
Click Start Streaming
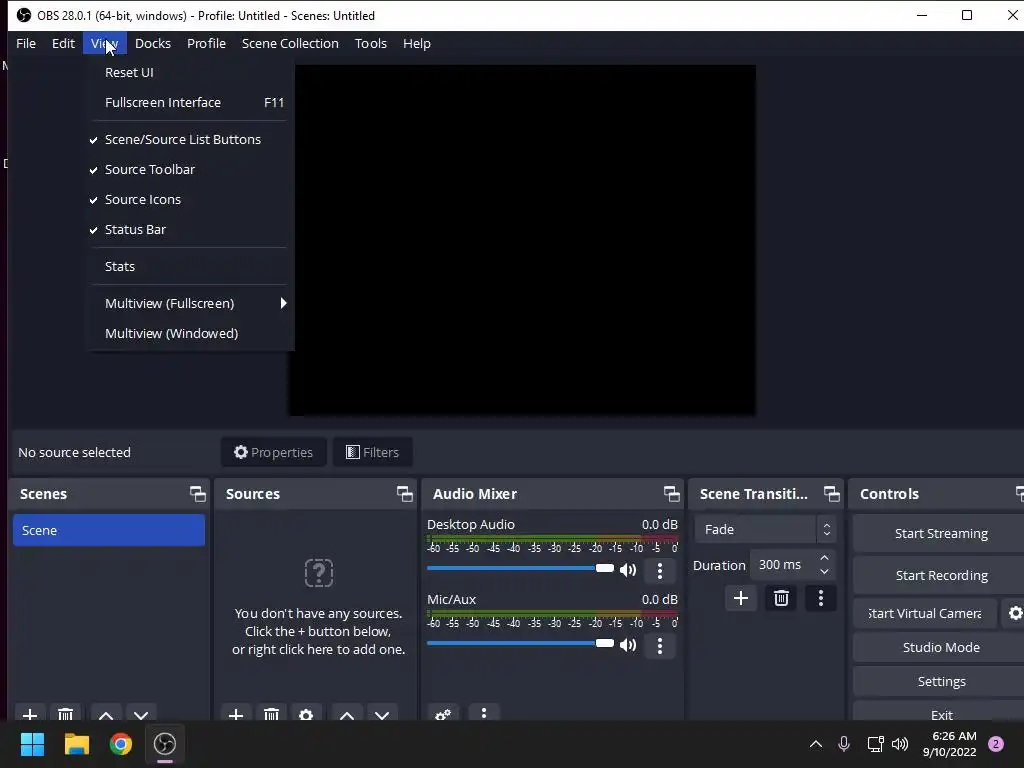(x=940, y=534)
